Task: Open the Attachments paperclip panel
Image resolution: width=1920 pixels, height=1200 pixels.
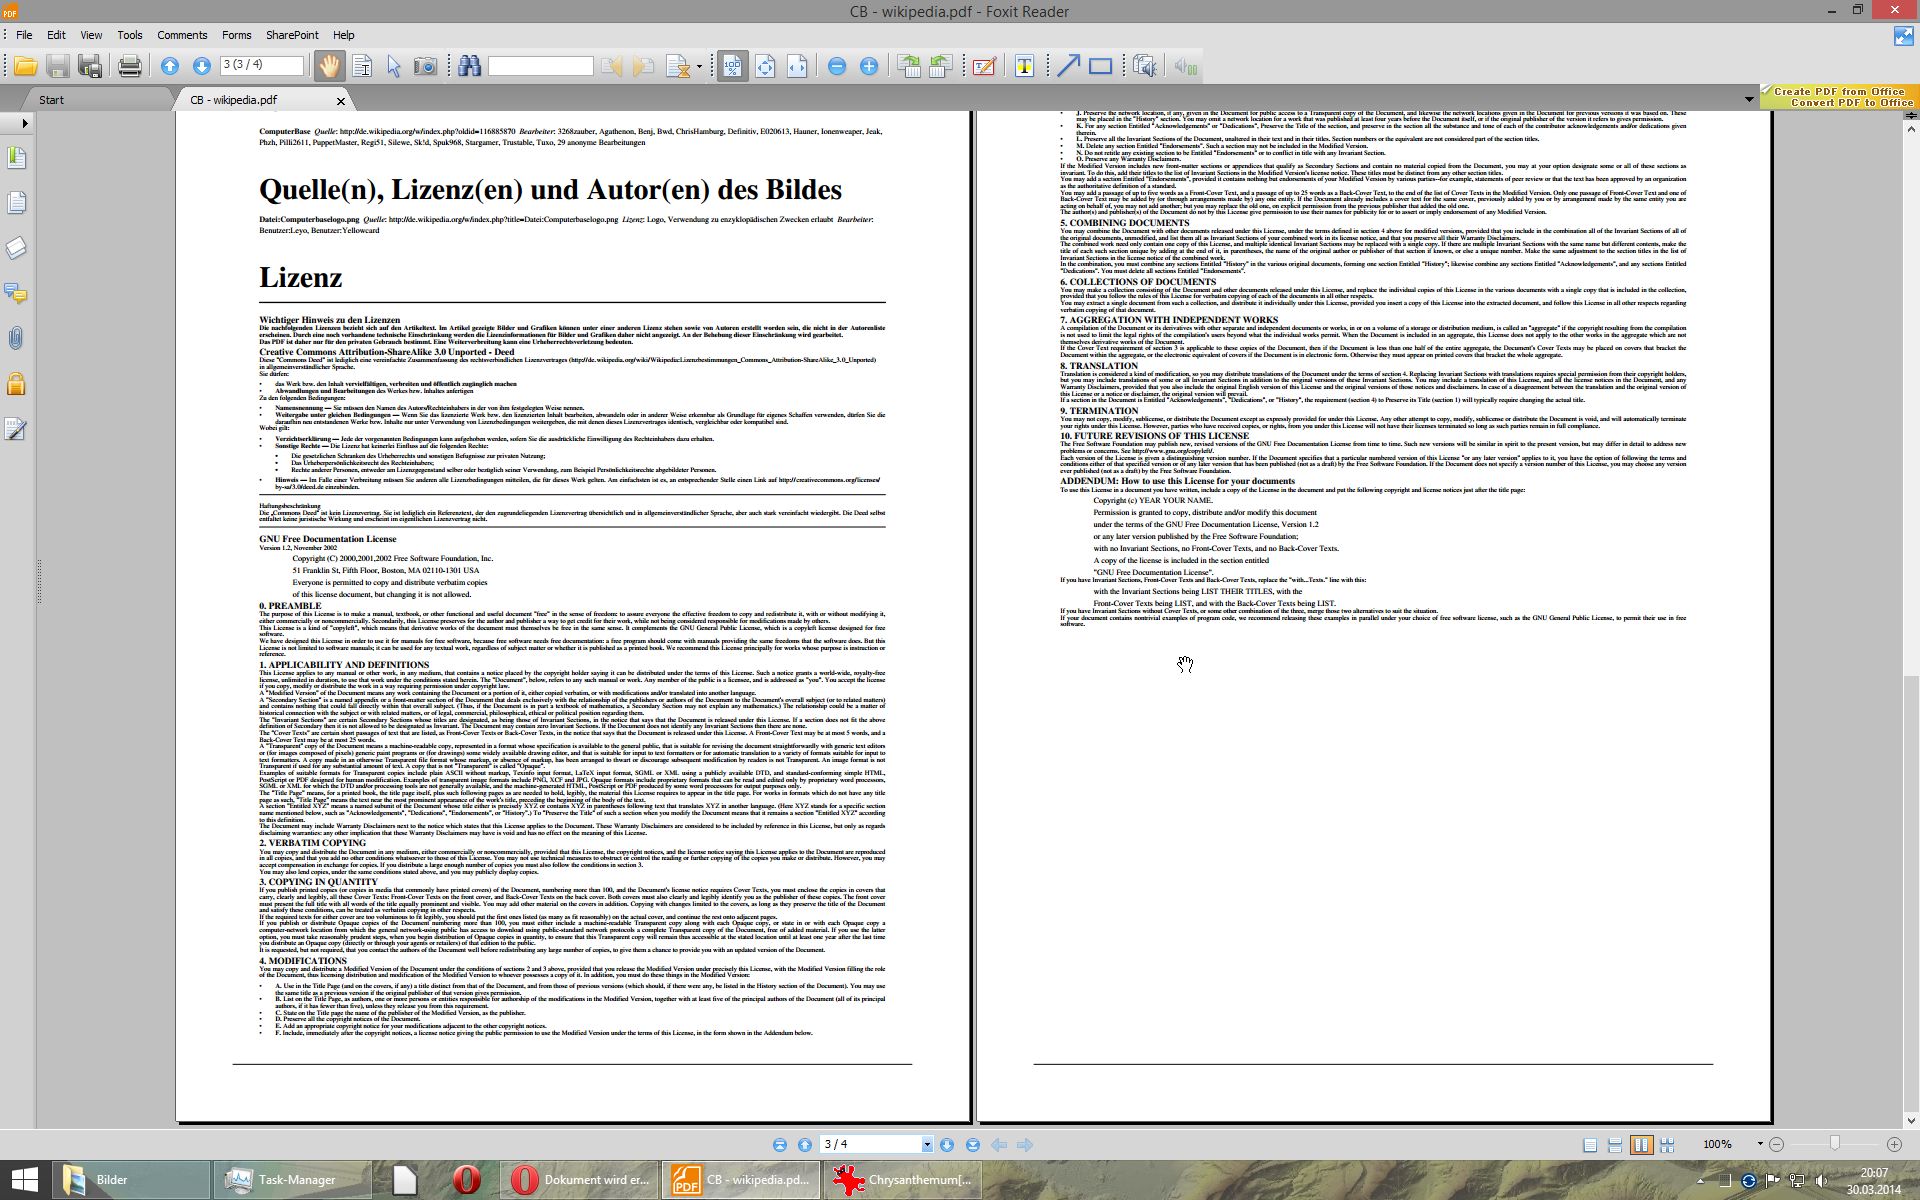Action: pyautogui.click(x=16, y=339)
